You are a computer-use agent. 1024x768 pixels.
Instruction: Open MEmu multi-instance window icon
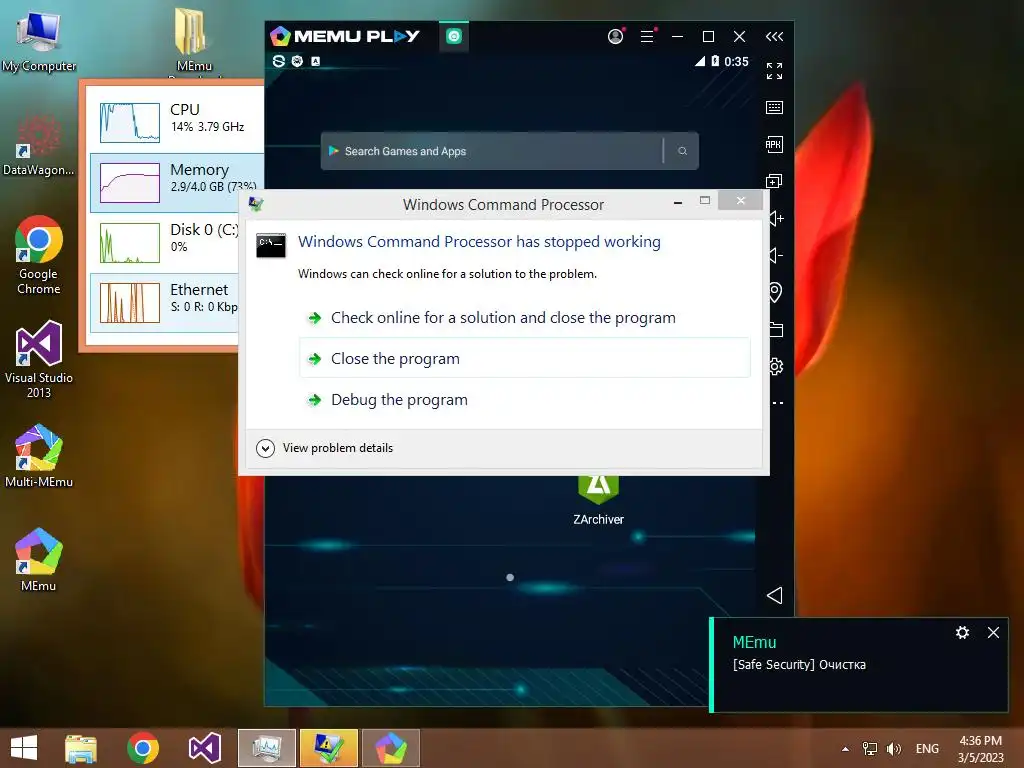pos(775,181)
